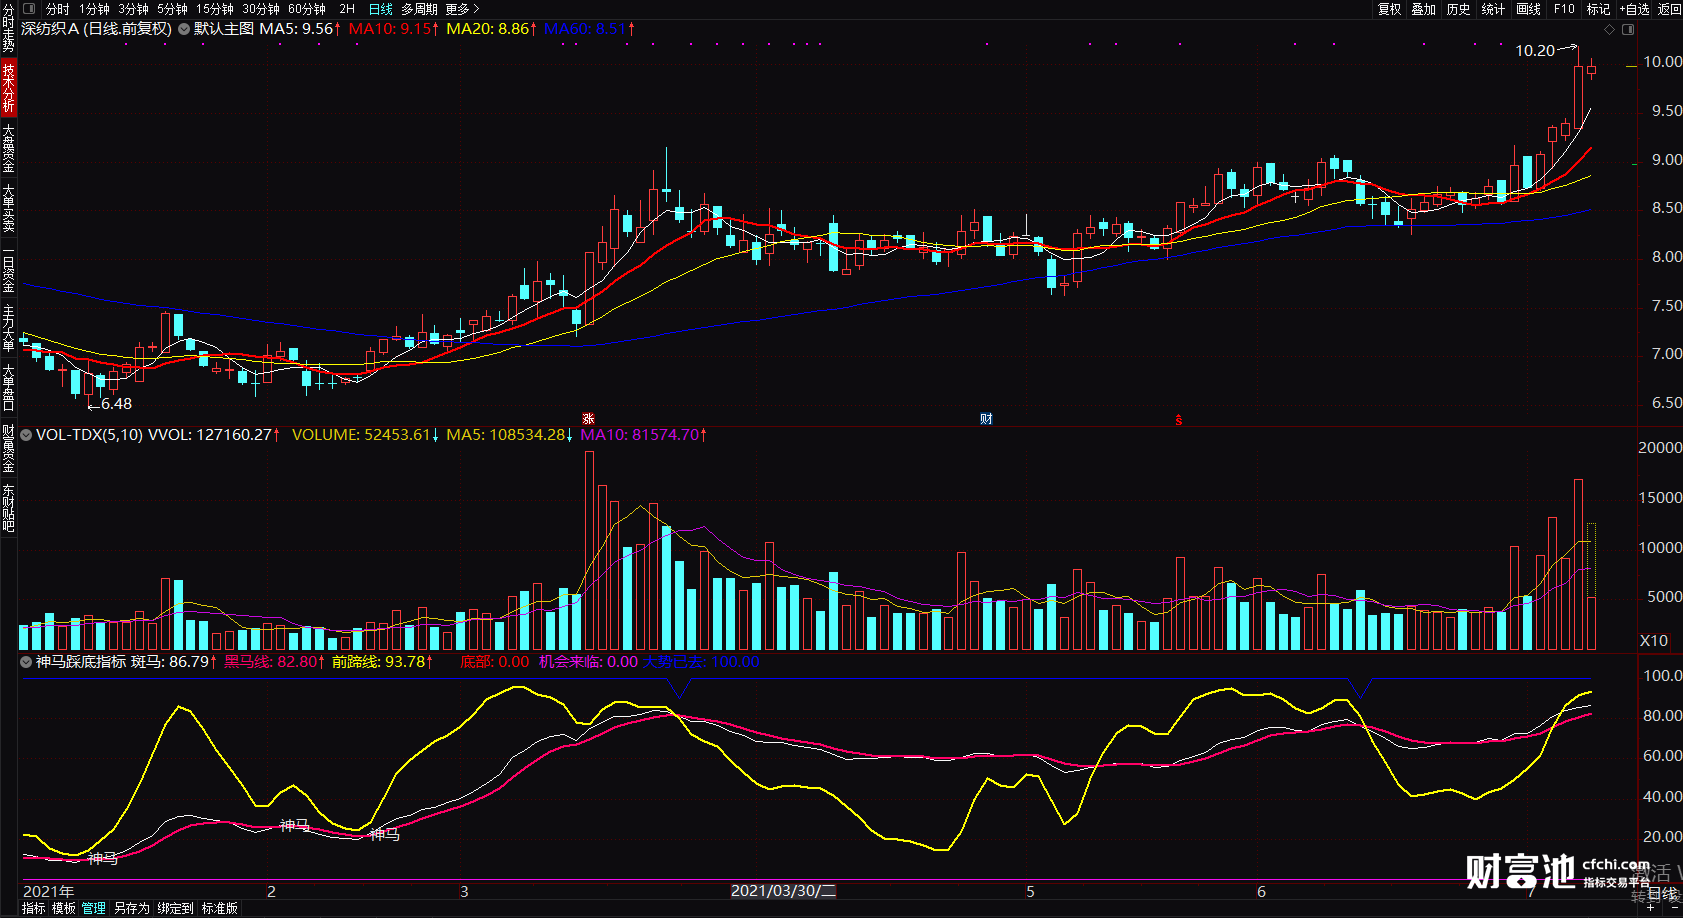The width and height of the screenshot is (1683, 918).
Task: Open the 技术分析 sidebar tab
Action: click(x=8, y=88)
